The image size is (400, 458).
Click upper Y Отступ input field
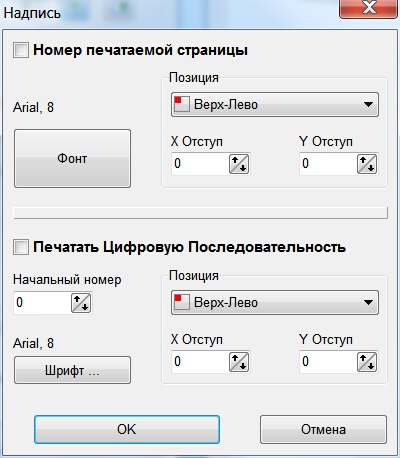[x=328, y=164]
